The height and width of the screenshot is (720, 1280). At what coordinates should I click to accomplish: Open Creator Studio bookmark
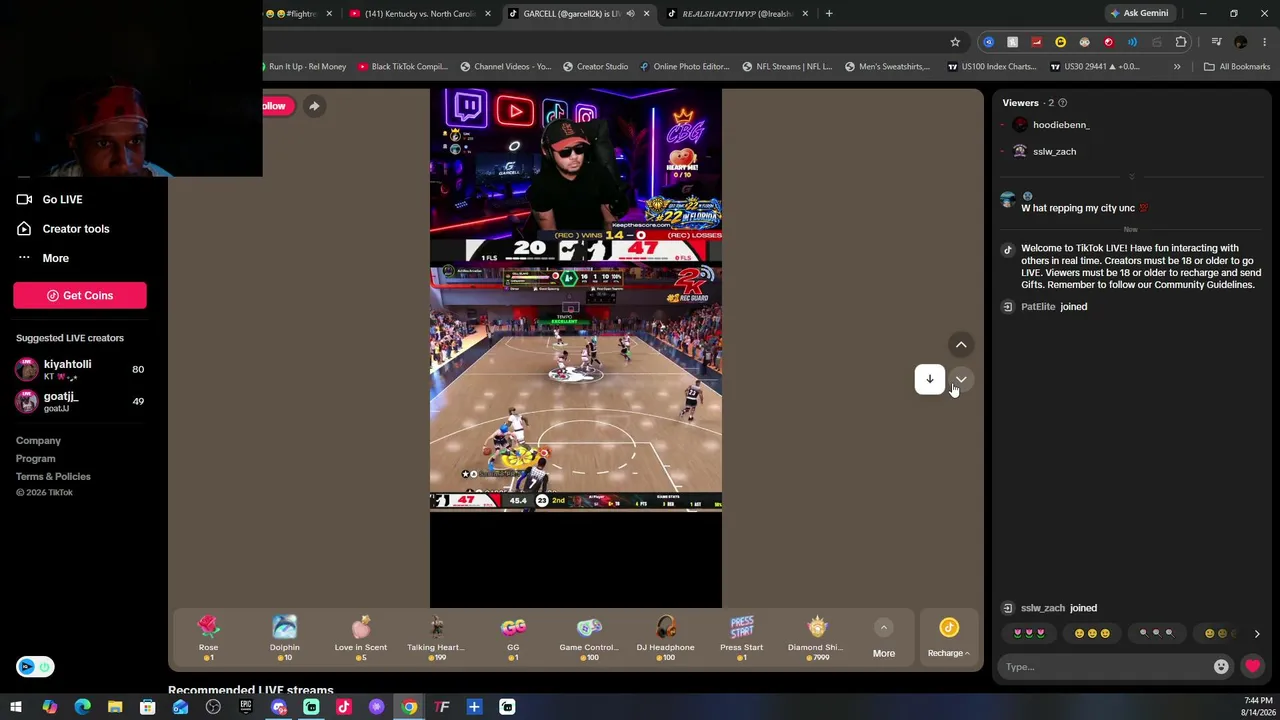[595, 67]
